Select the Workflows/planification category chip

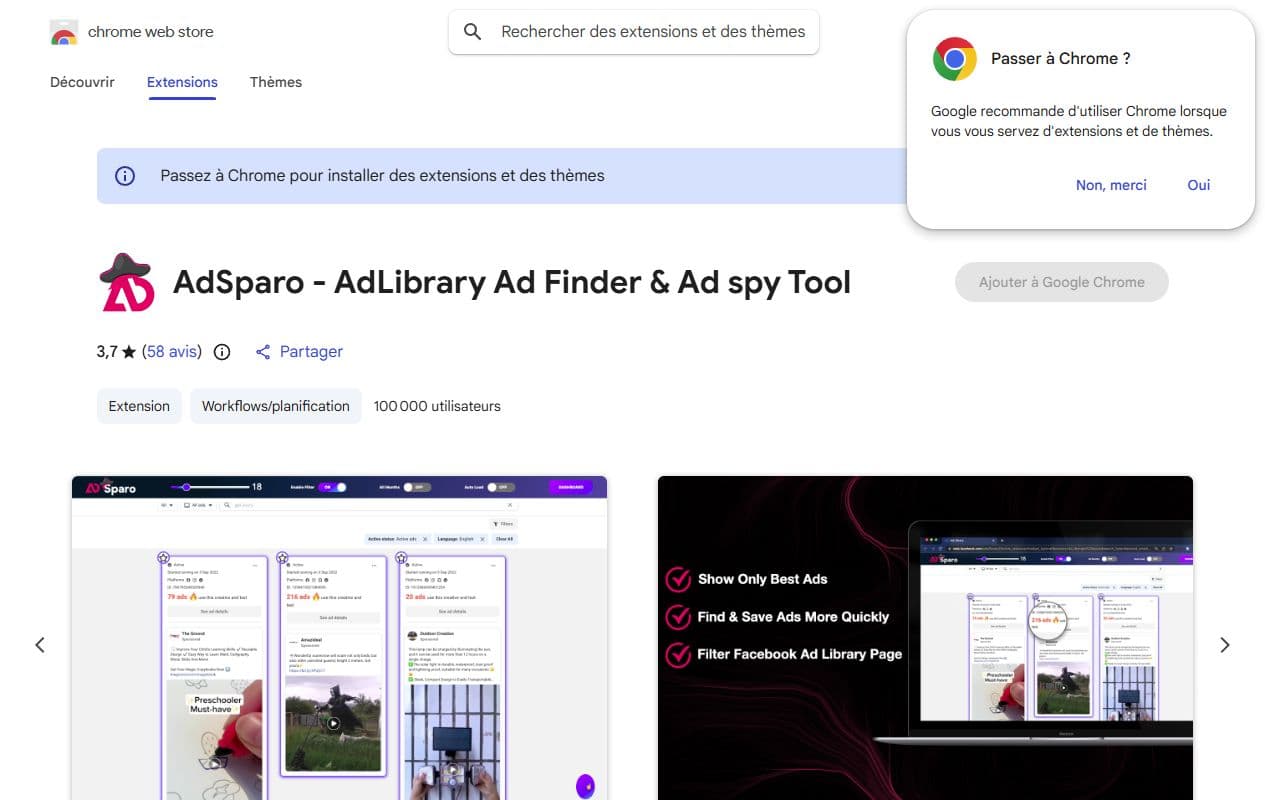(276, 406)
